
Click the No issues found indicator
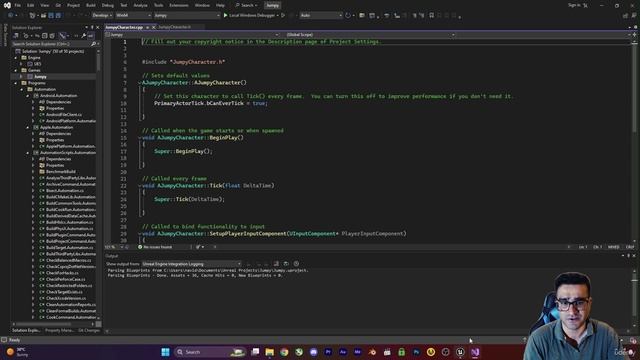point(155,247)
